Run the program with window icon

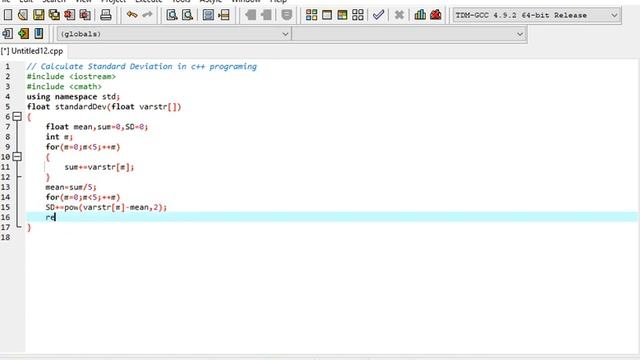click(327, 15)
